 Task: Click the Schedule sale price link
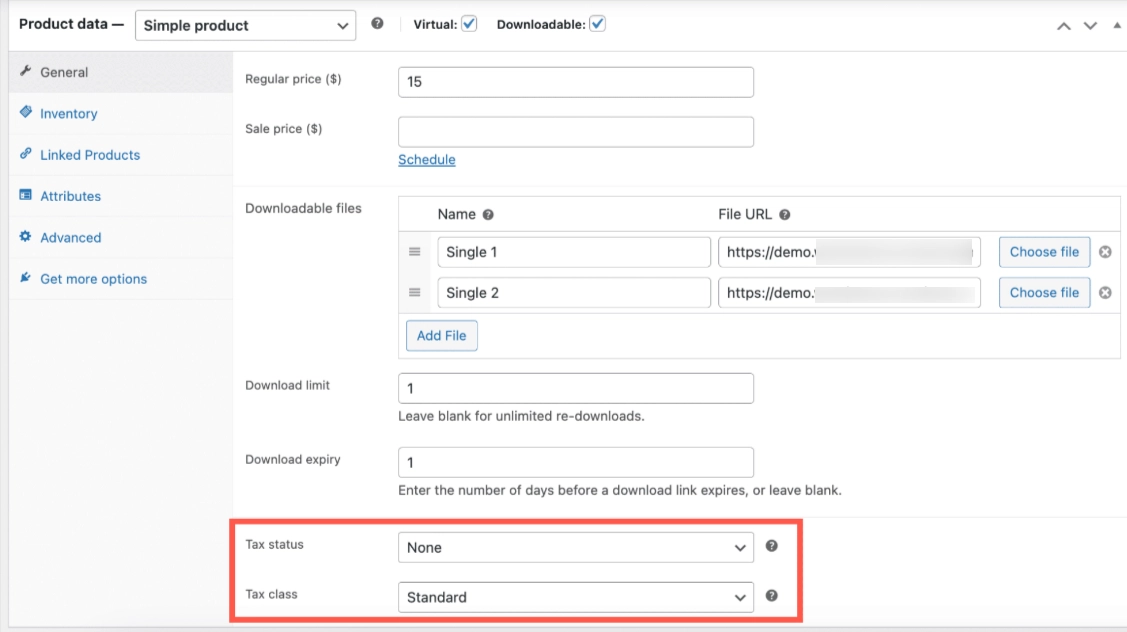point(426,160)
